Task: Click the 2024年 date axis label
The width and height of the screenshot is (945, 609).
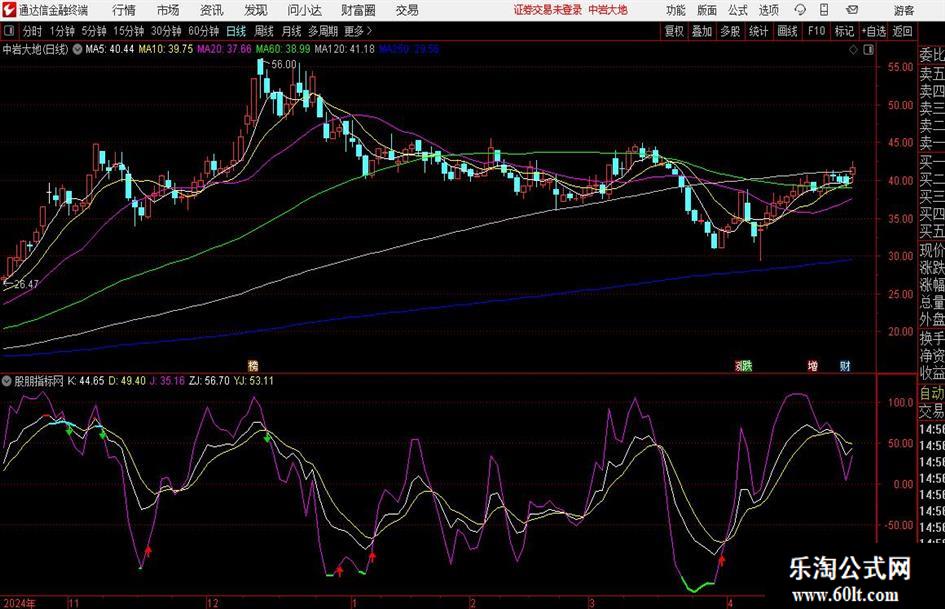Action: point(19,603)
